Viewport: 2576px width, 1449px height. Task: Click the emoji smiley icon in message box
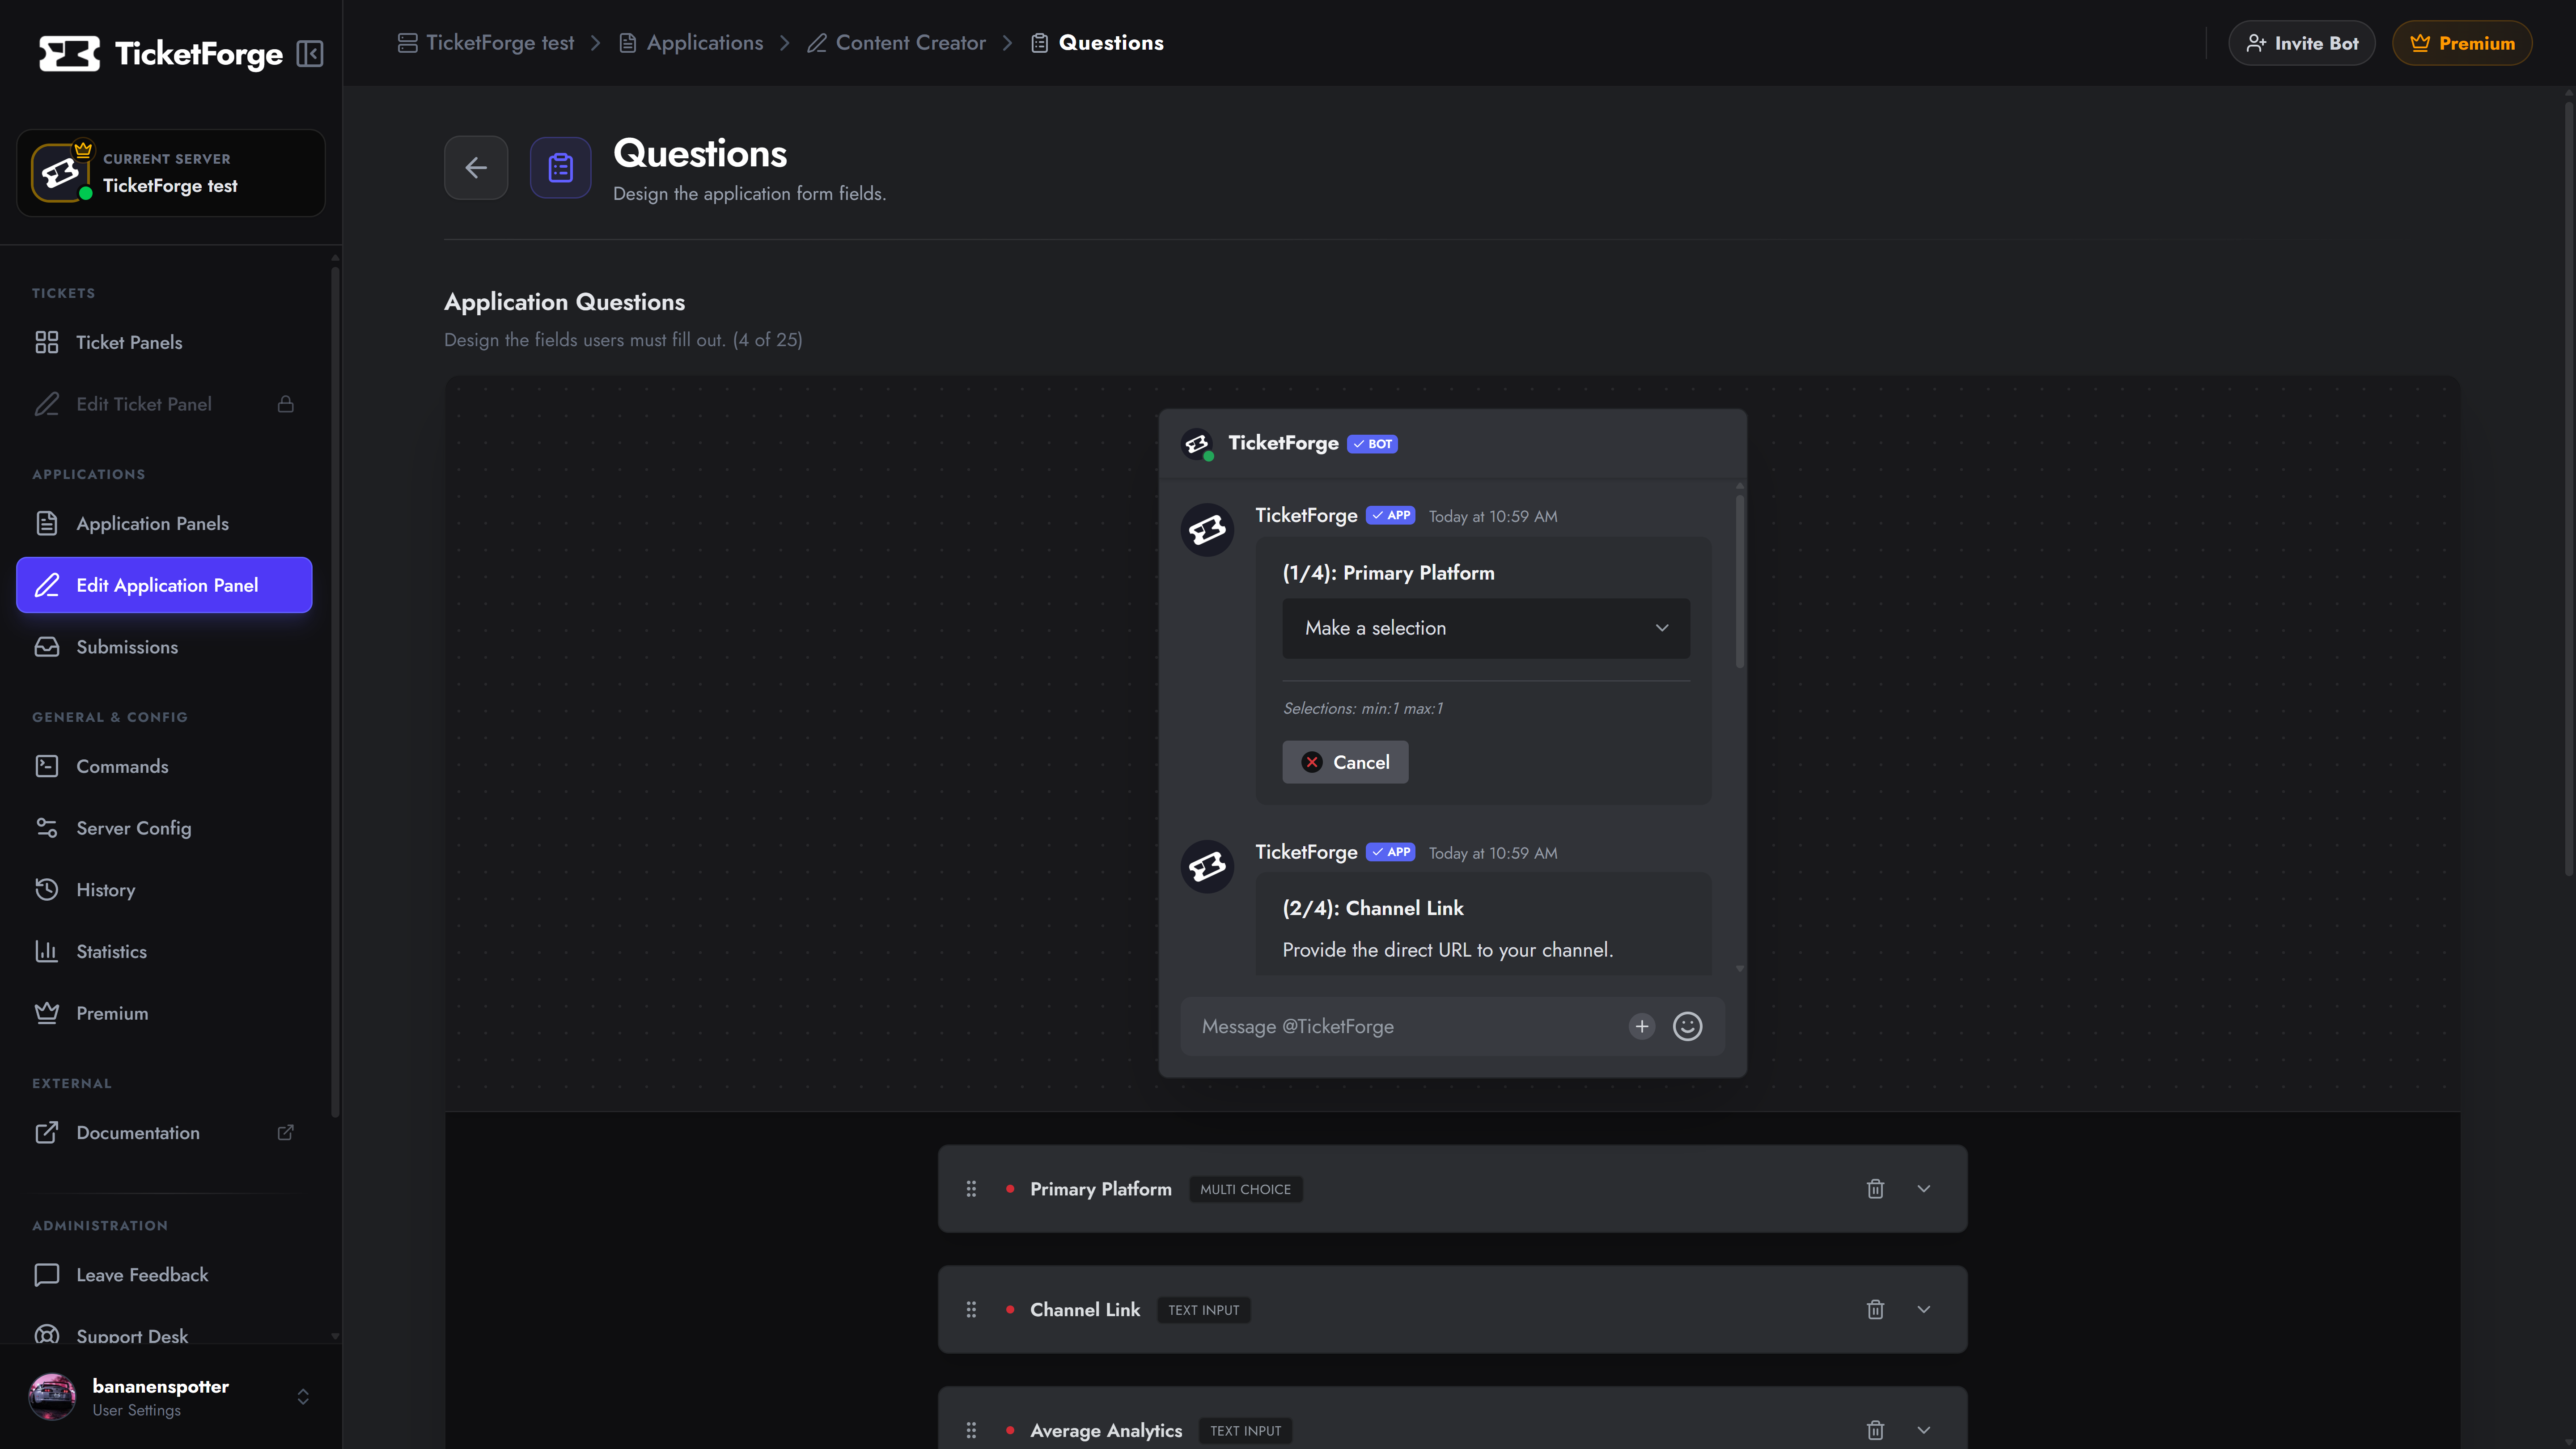pos(1687,1026)
